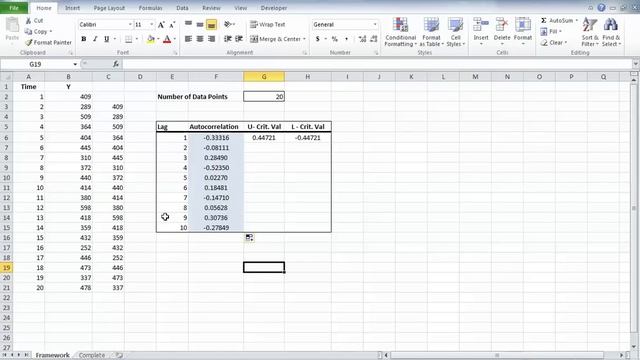This screenshot has height=360, width=640.
Task: Switch to the Developer tab
Action: (x=274, y=8)
